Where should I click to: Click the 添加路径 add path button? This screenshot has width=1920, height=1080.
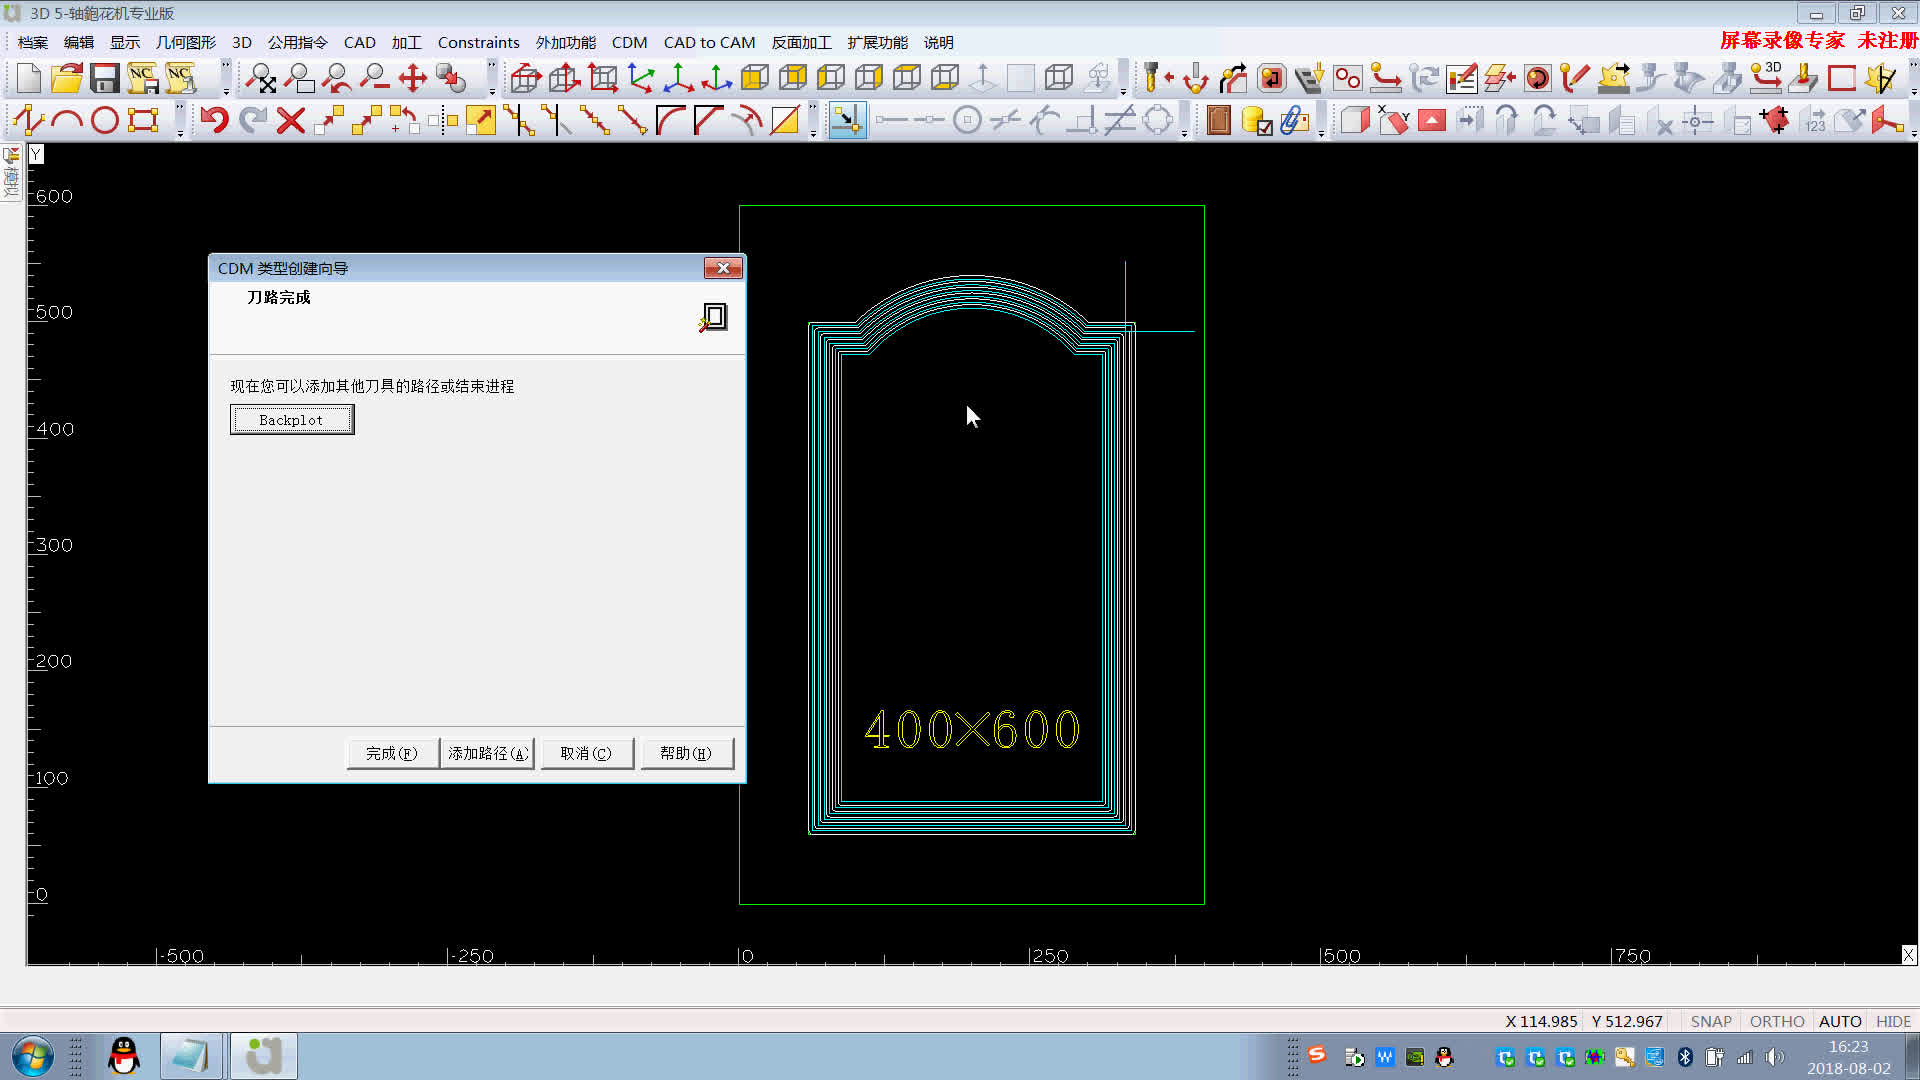tap(487, 753)
